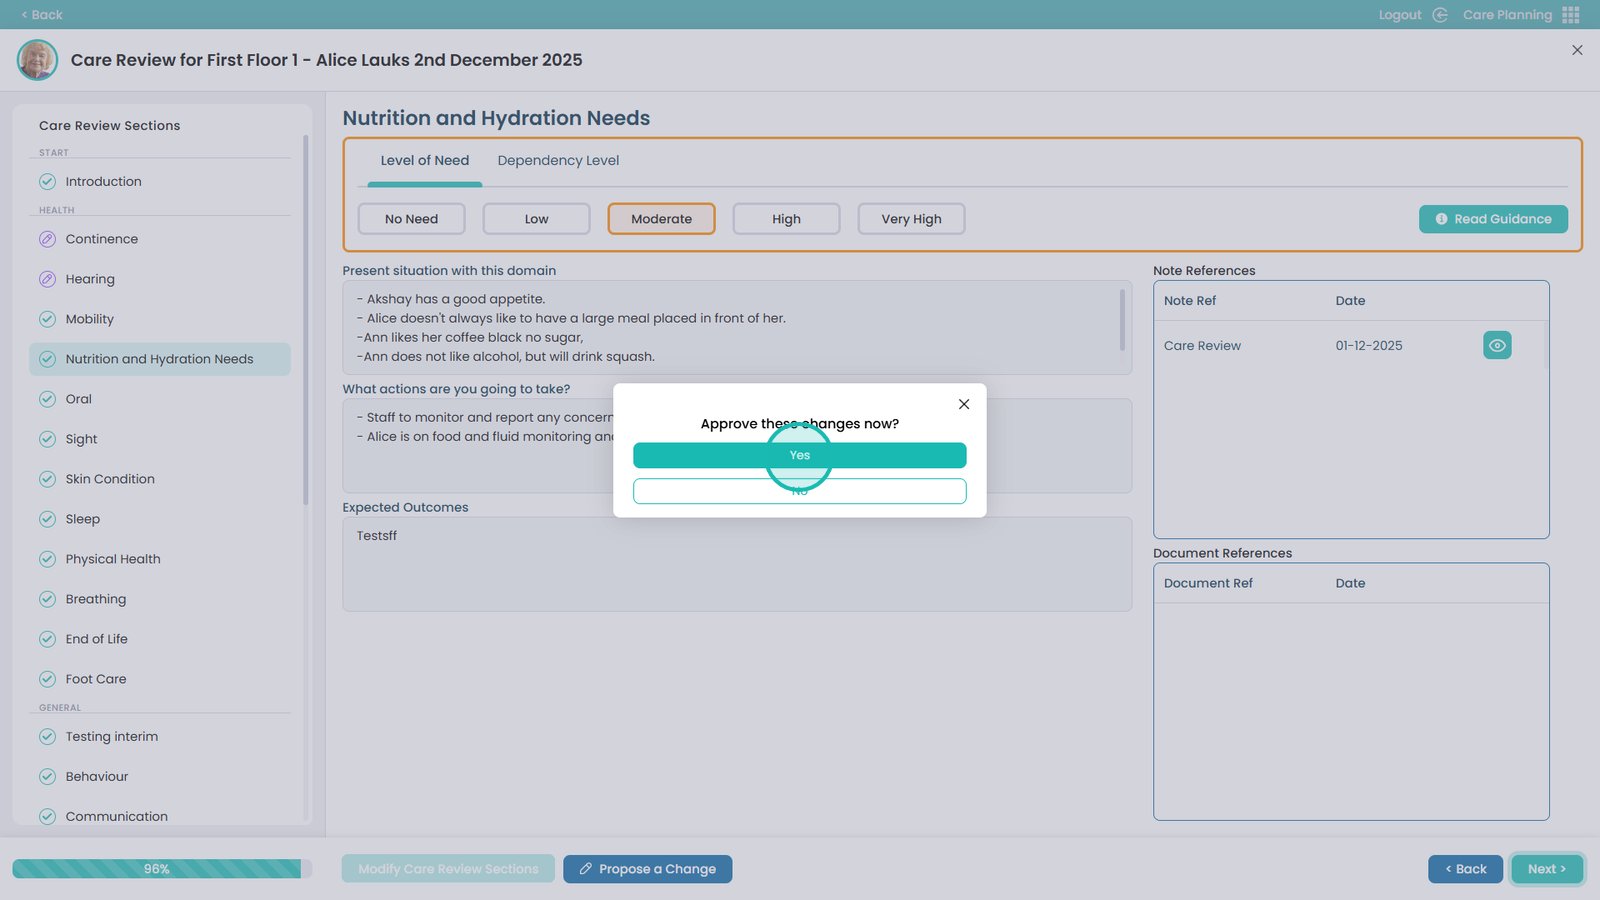
Task: Click the Continence pencil status icon
Action: [x=47, y=239]
